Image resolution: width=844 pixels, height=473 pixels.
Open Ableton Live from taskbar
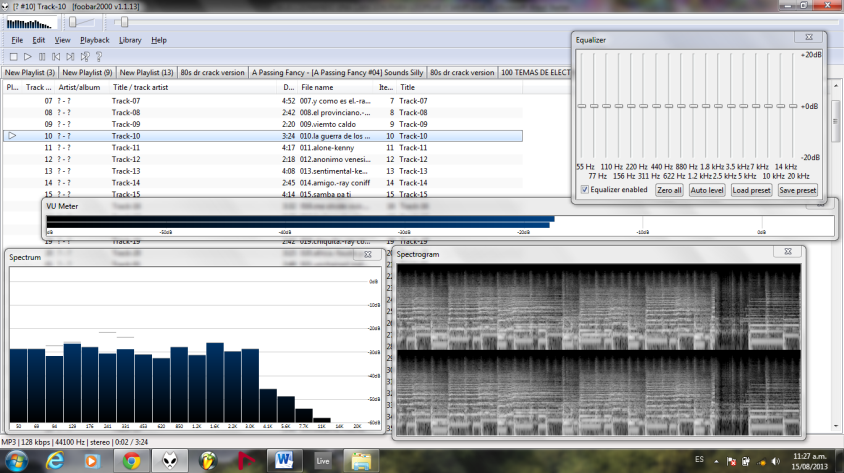(x=322, y=461)
